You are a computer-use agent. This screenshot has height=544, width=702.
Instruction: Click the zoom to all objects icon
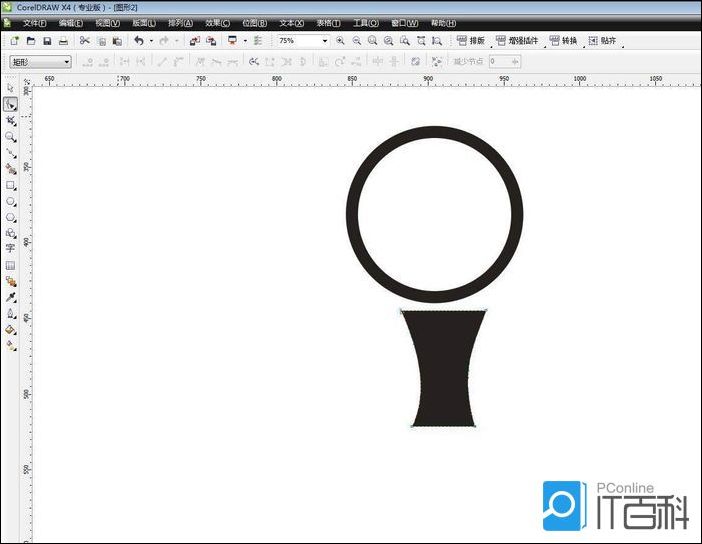click(389, 41)
